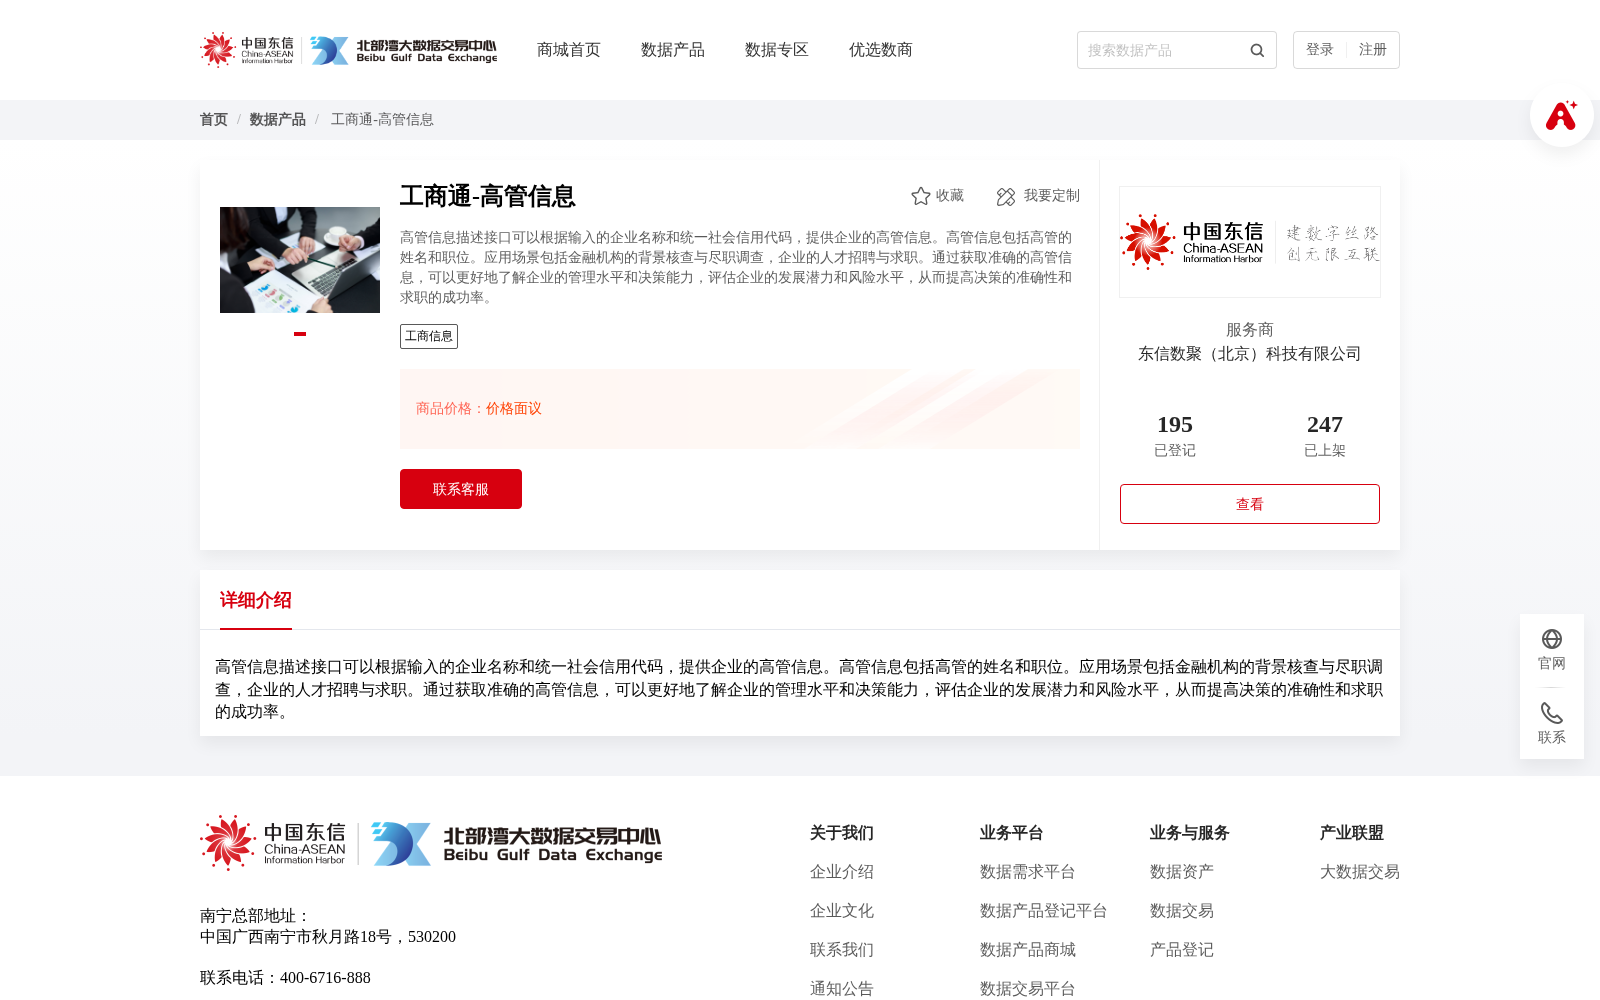Click the red 联系客服 button

click(461, 489)
